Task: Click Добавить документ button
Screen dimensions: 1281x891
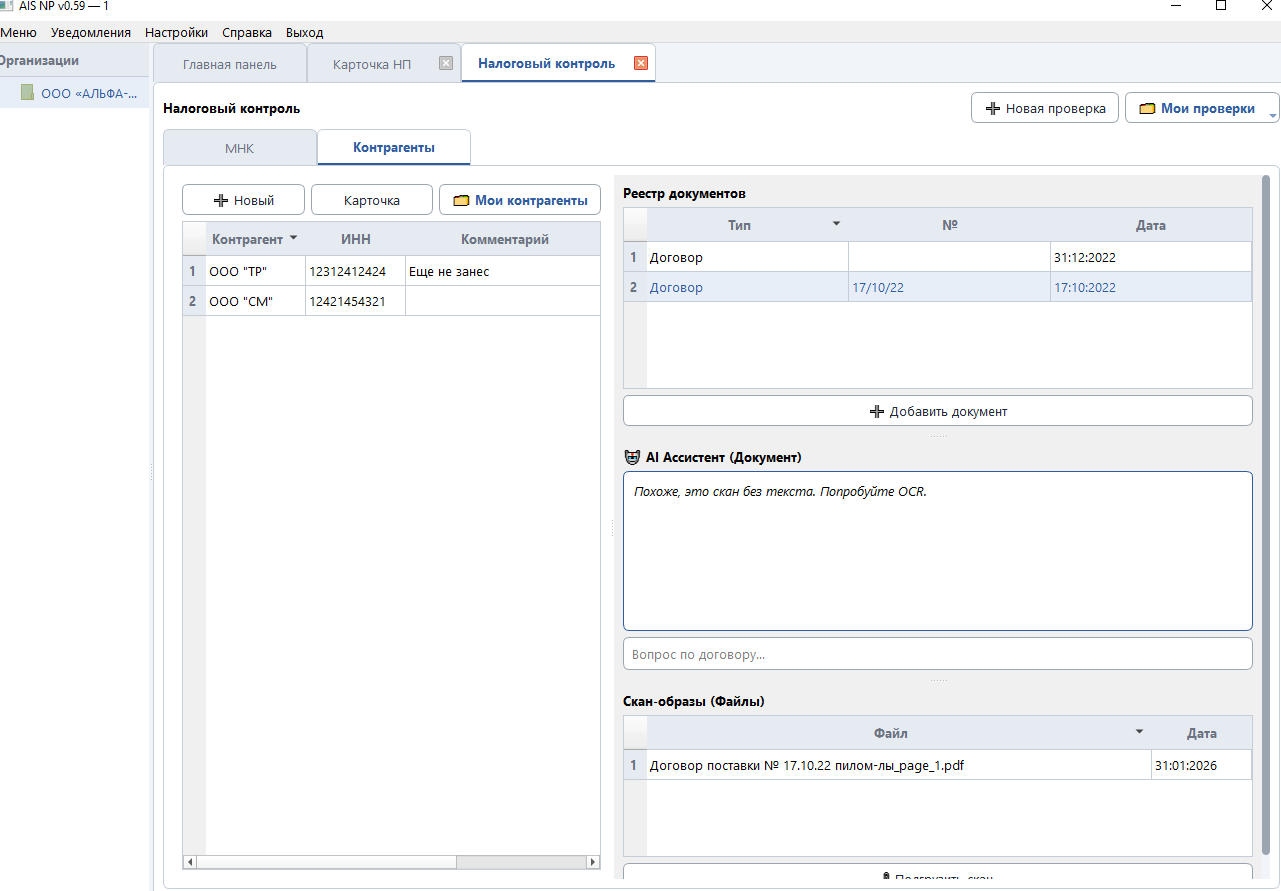Action: click(937, 411)
